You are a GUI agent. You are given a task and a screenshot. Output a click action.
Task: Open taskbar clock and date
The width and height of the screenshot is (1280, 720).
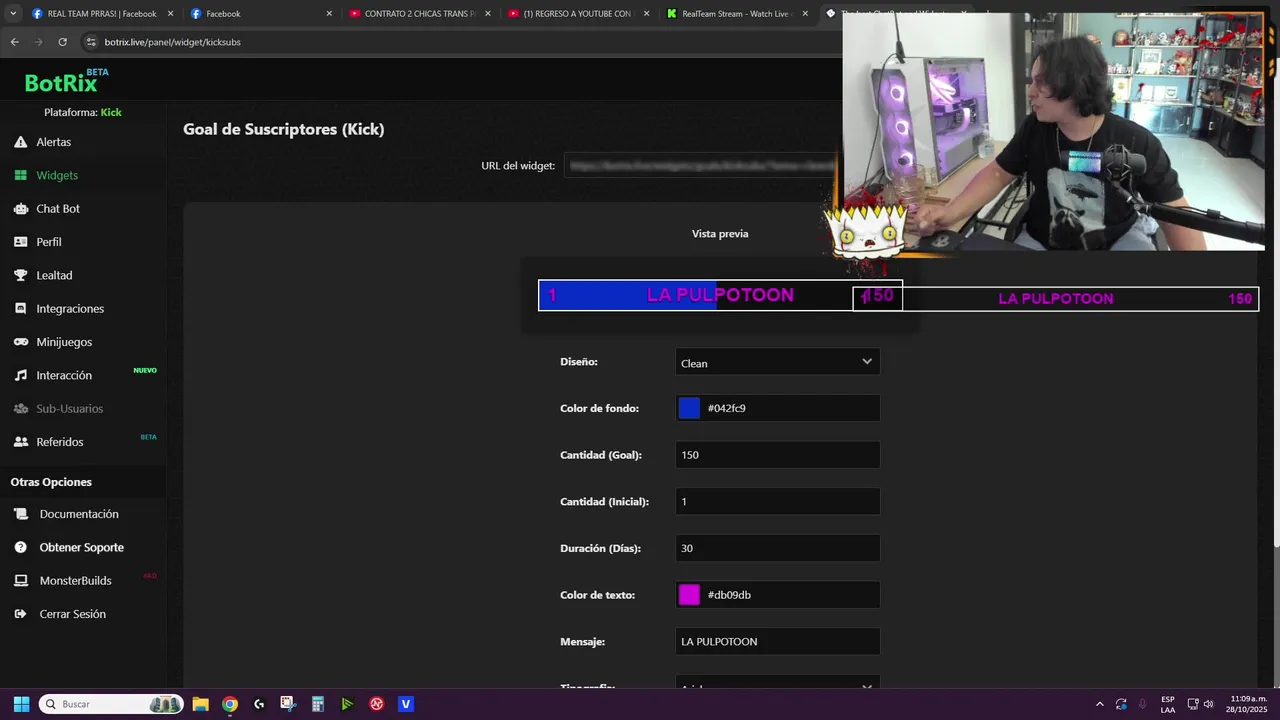coord(1248,704)
